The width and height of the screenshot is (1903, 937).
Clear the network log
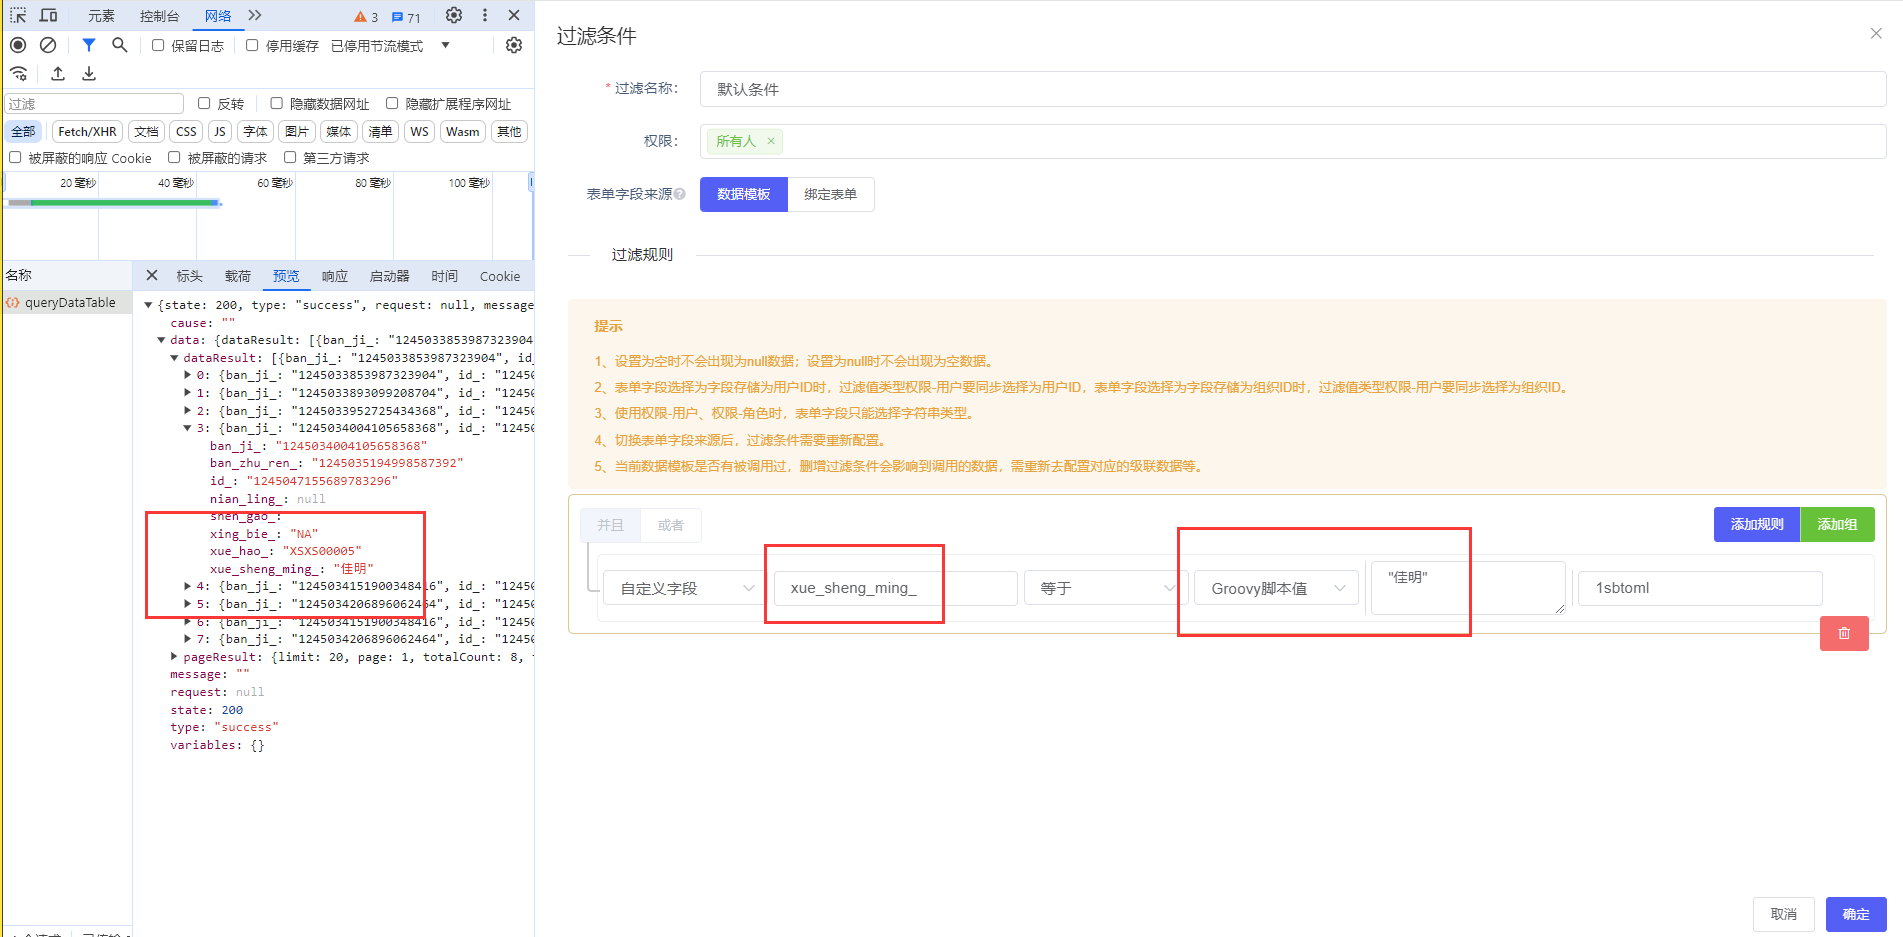click(x=48, y=45)
